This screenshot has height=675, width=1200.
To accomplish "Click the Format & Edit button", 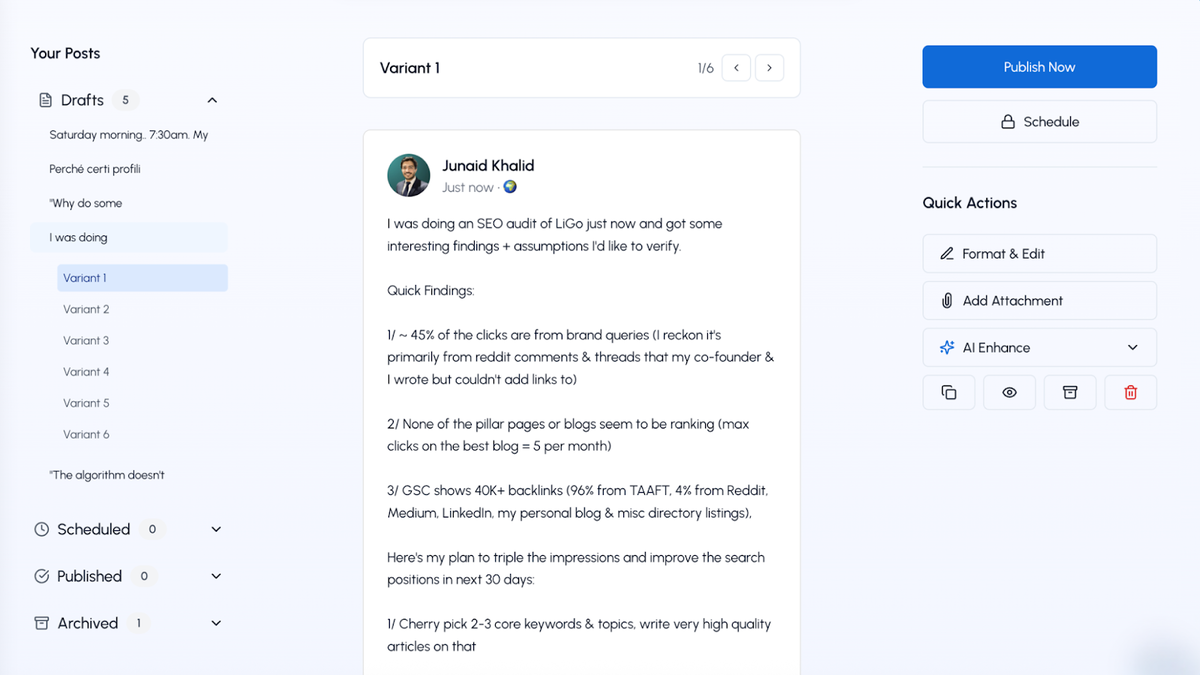I will point(1039,254).
